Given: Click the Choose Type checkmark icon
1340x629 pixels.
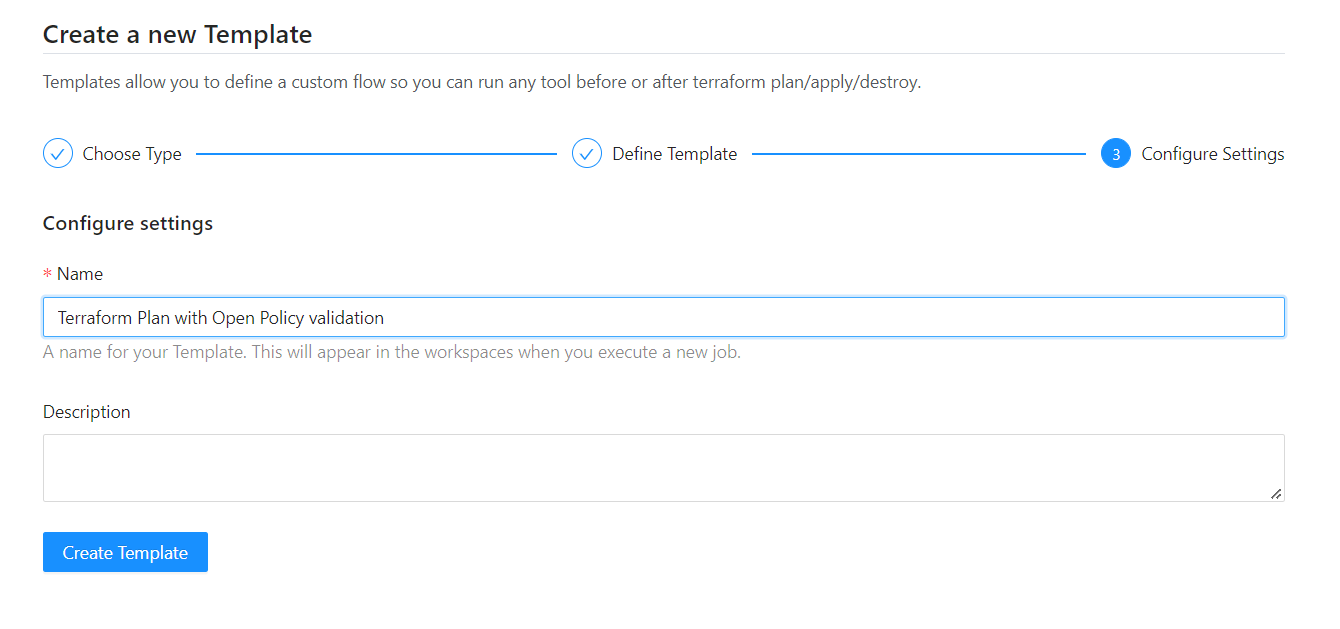Looking at the screenshot, I should point(58,154).
